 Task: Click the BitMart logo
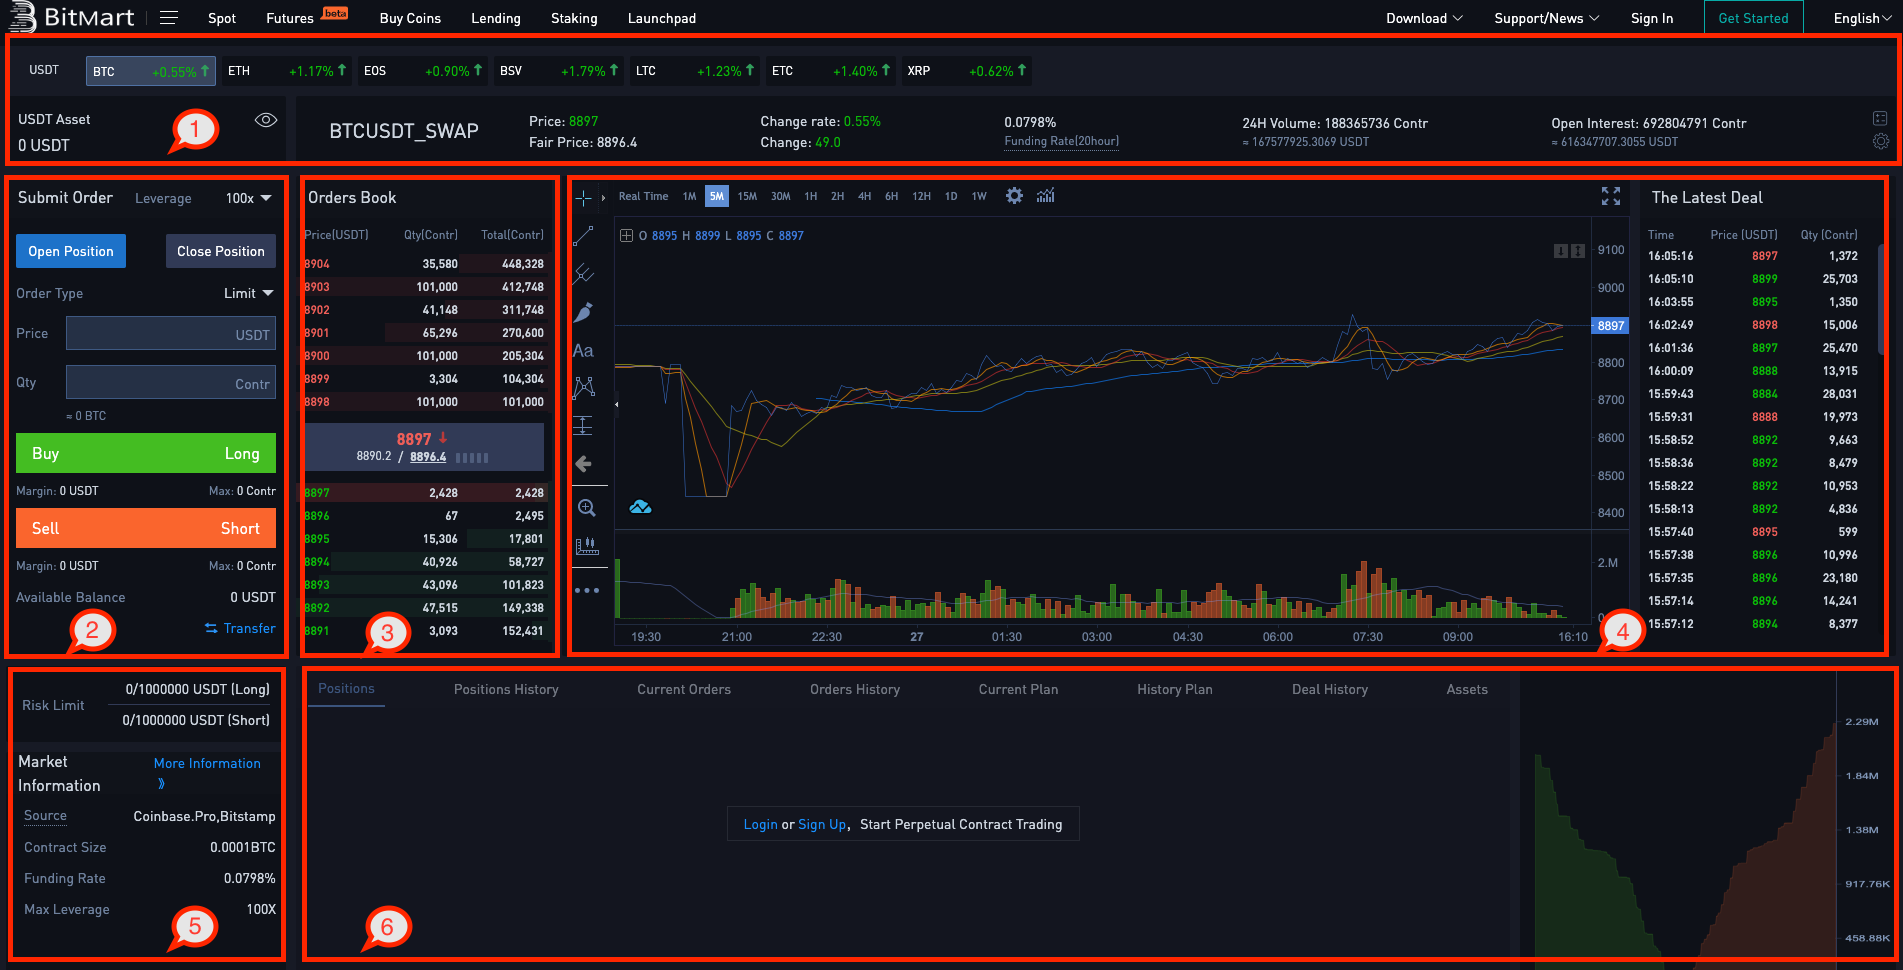click(71, 17)
